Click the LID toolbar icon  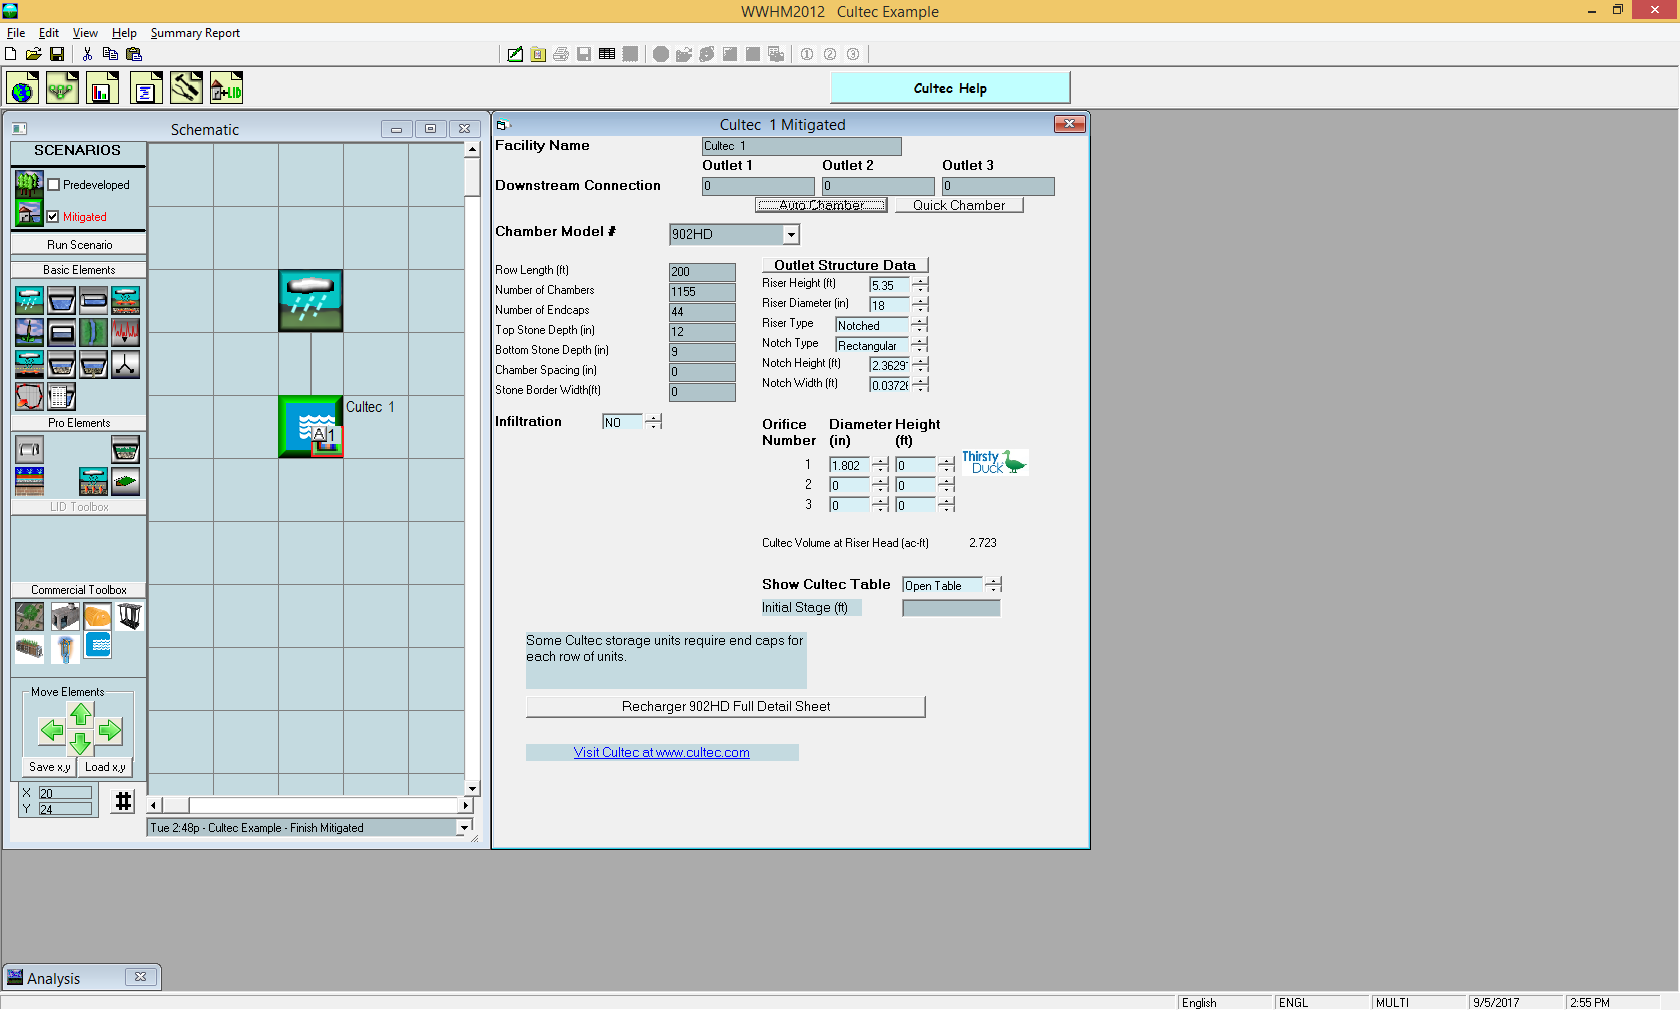click(x=226, y=89)
